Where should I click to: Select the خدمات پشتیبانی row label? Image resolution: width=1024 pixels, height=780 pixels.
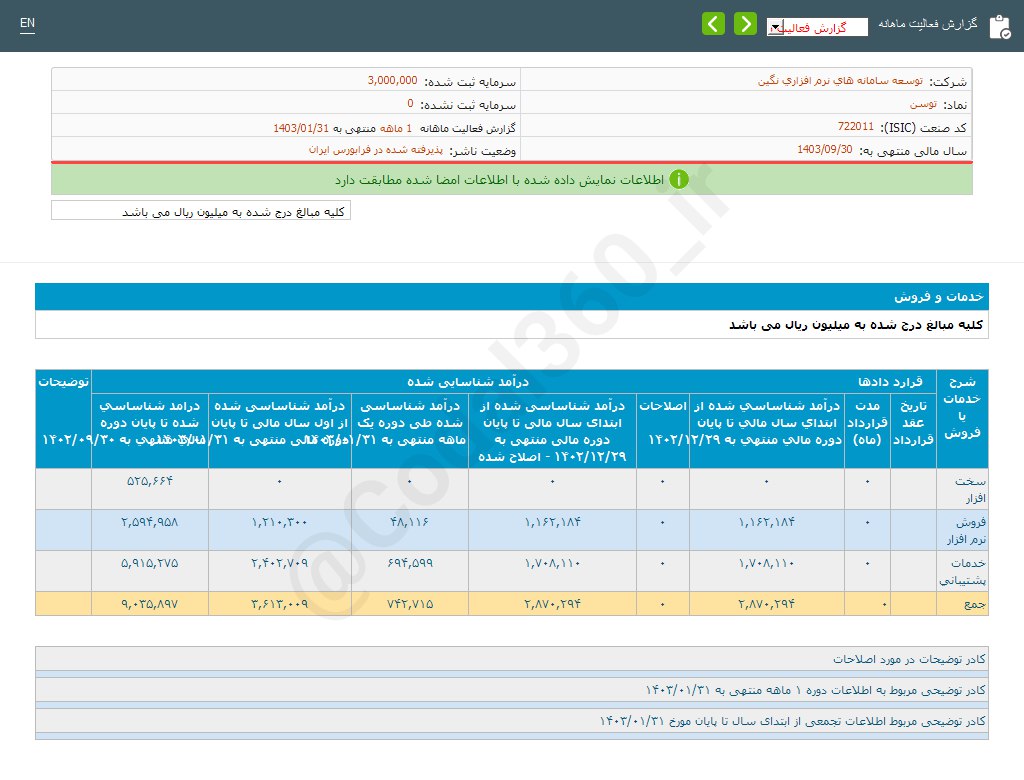pos(962,571)
